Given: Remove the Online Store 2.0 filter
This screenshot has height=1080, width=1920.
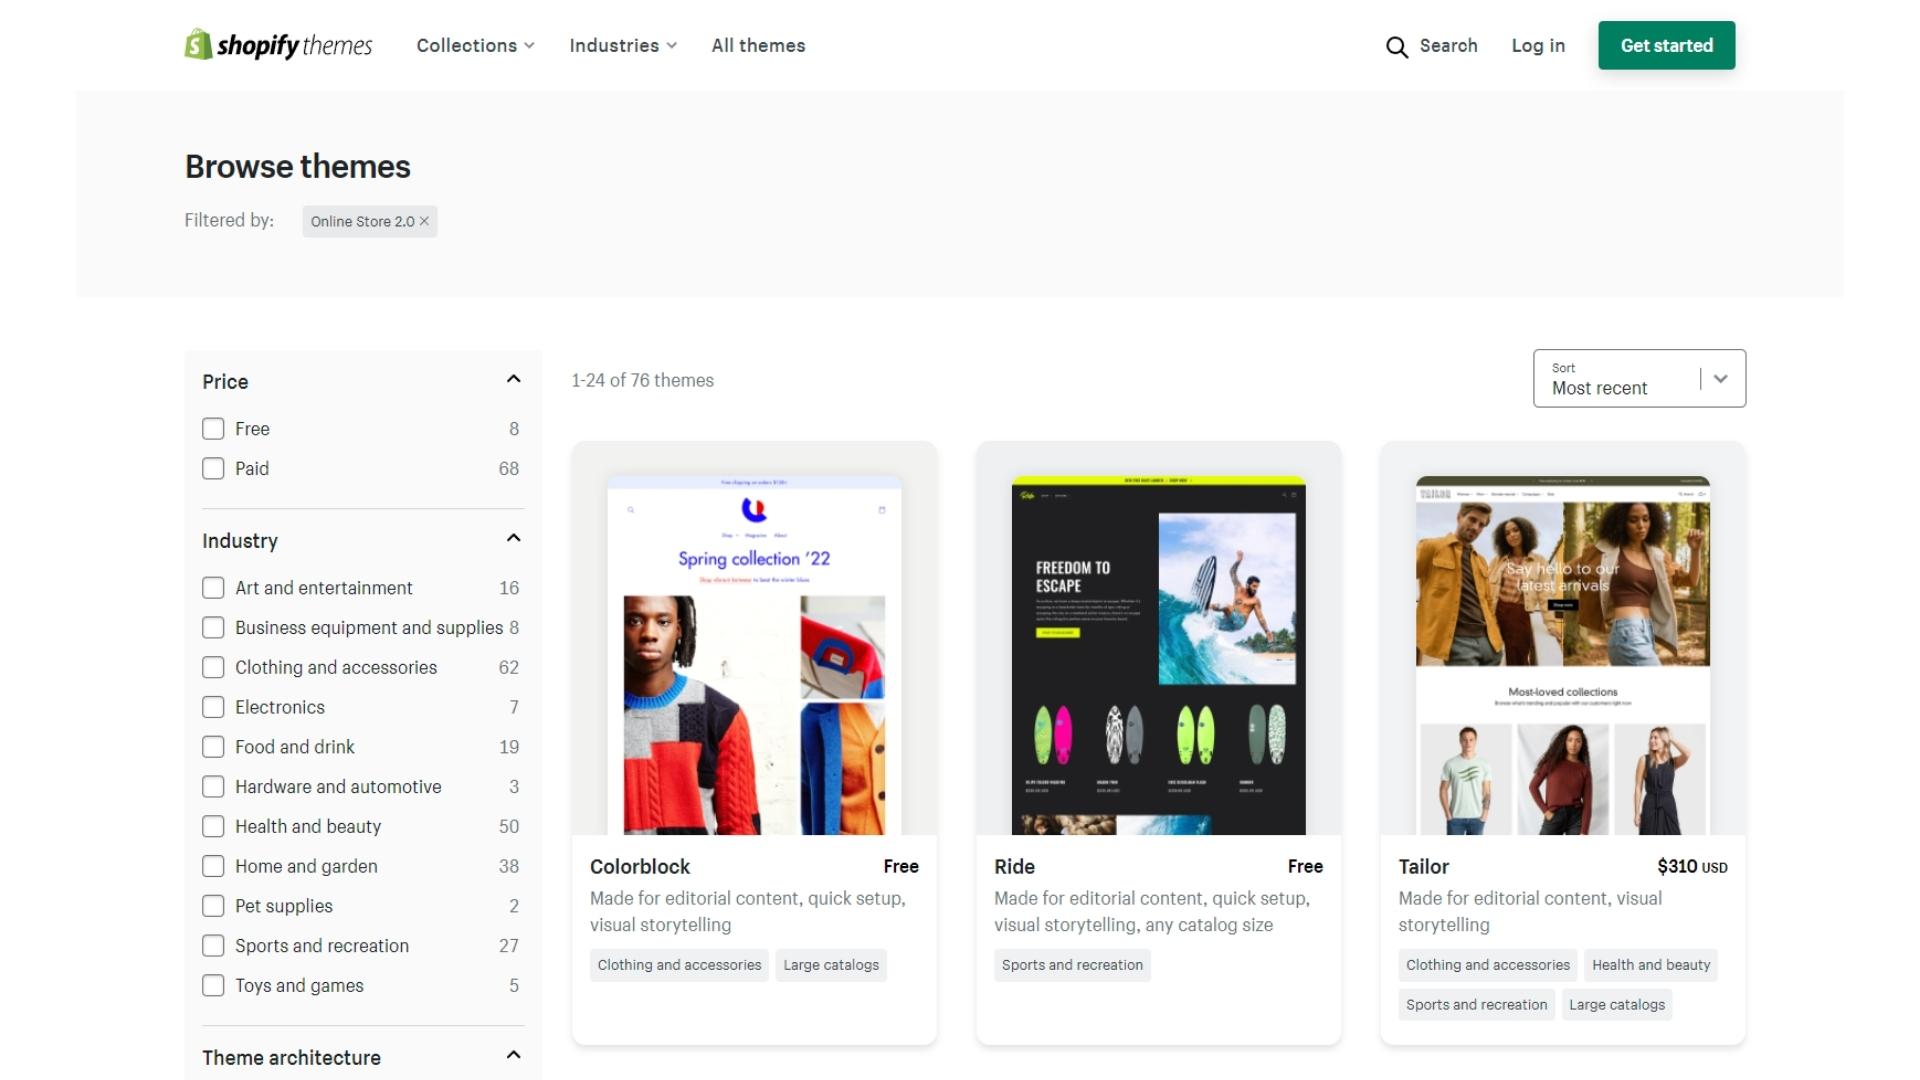Looking at the screenshot, I should click(424, 221).
